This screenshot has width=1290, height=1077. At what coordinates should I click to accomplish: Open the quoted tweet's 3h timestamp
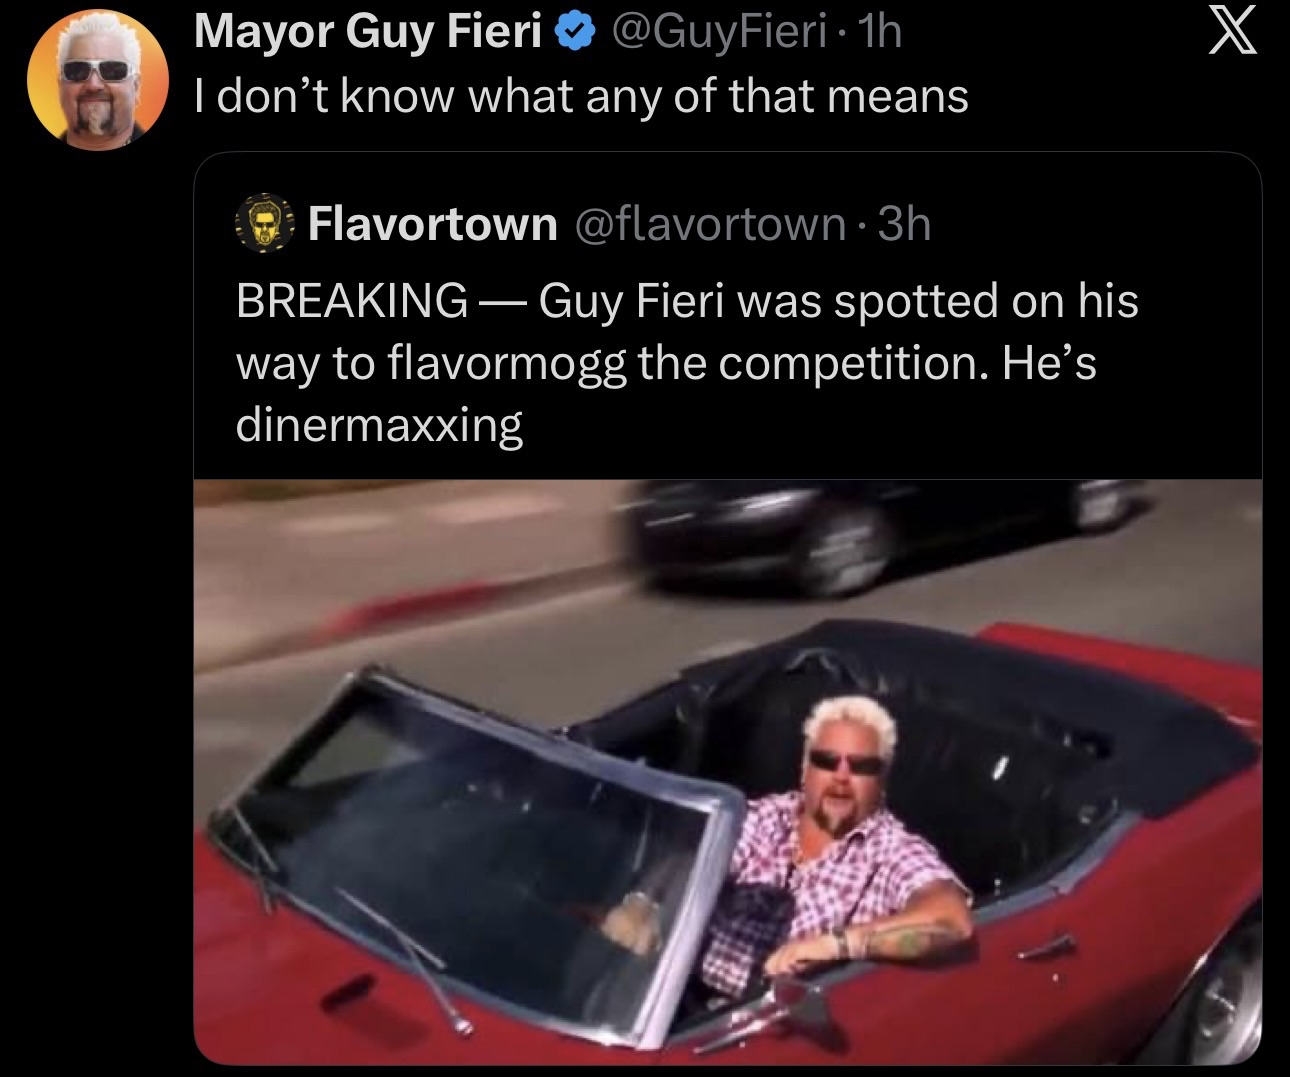(904, 223)
